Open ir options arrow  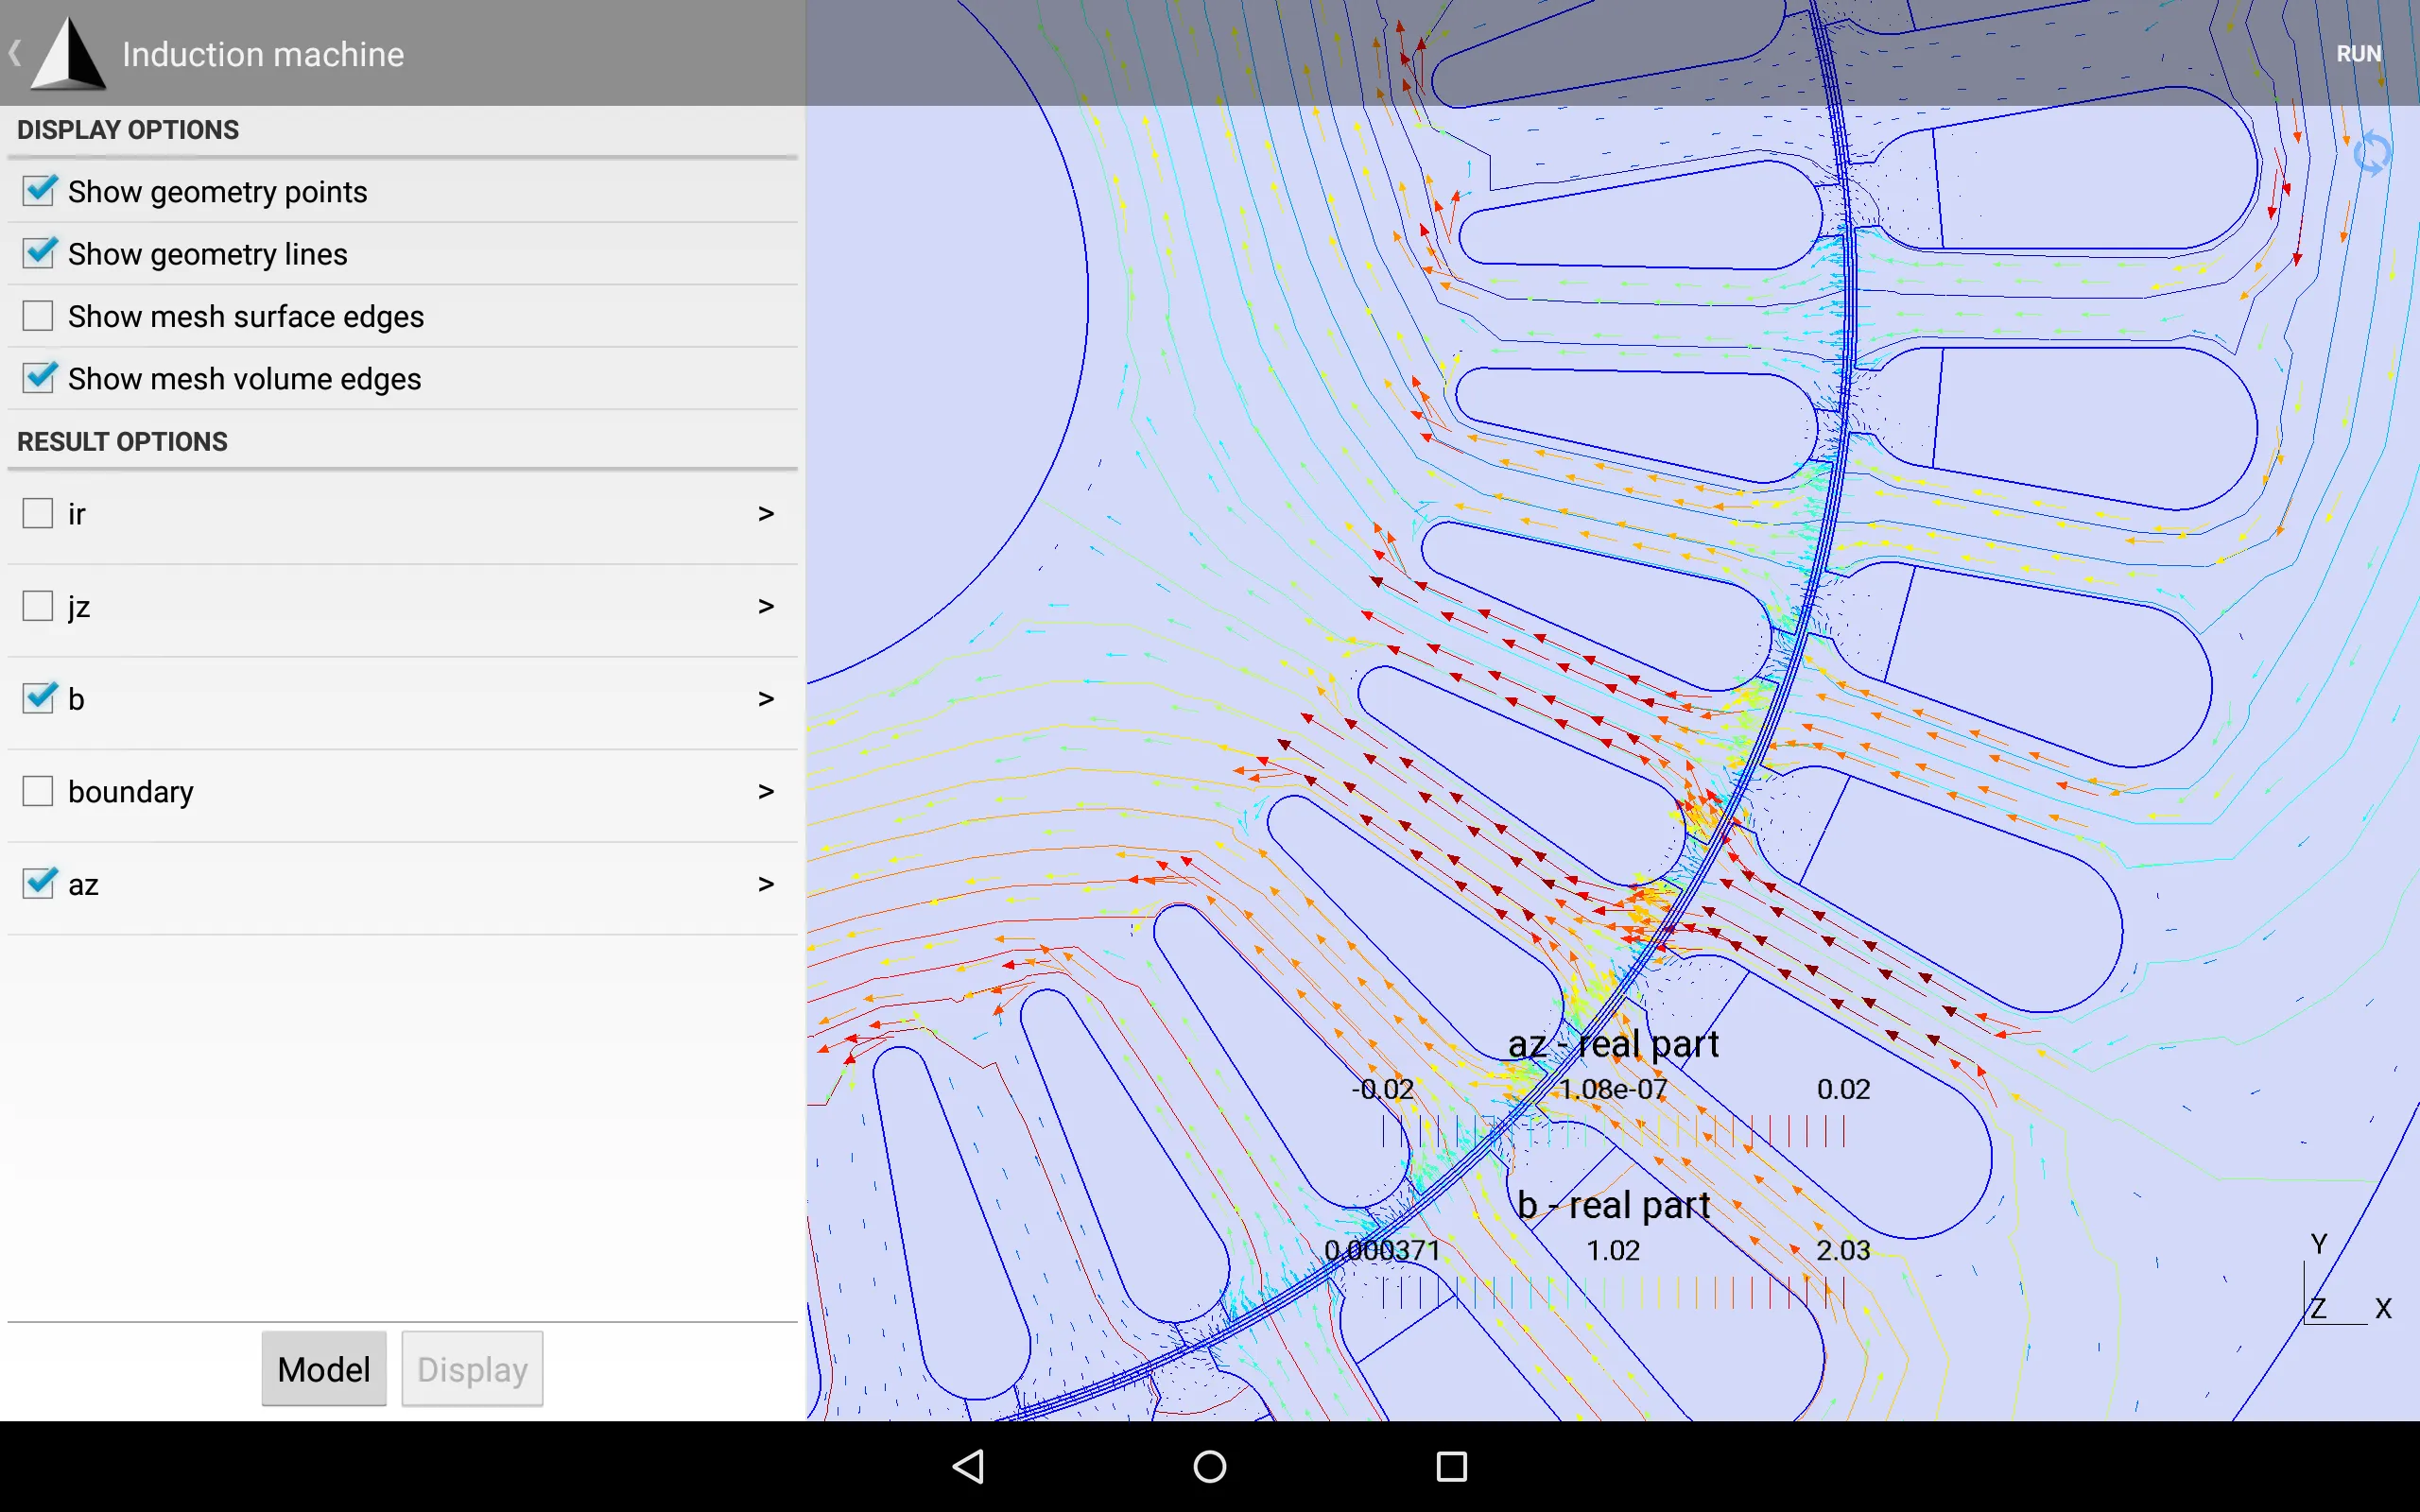[x=766, y=514]
